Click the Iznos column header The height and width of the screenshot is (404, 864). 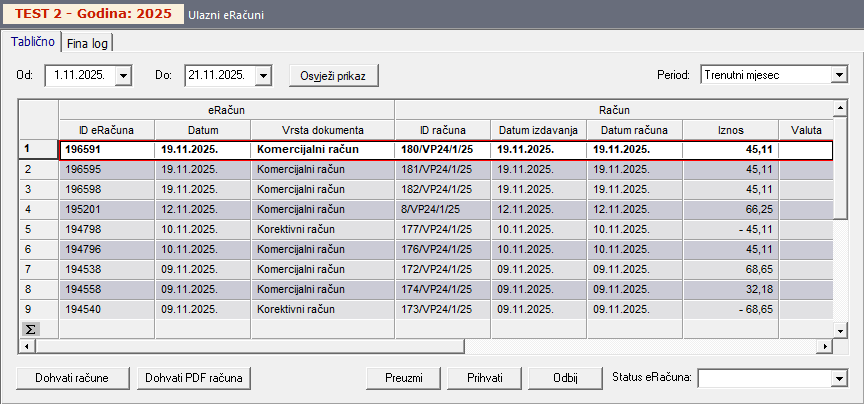(x=730, y=130)
